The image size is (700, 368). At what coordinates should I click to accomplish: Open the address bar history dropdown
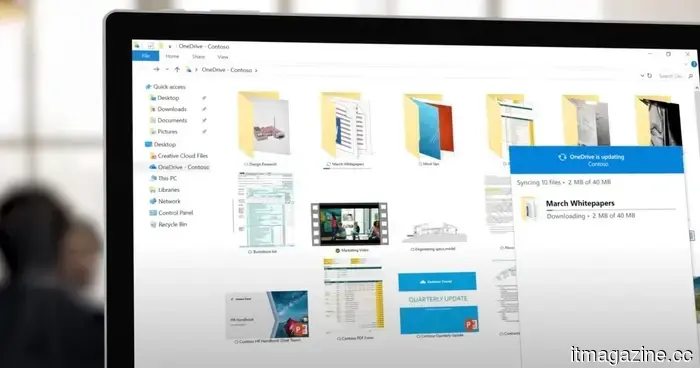click(x=642, y=75)
